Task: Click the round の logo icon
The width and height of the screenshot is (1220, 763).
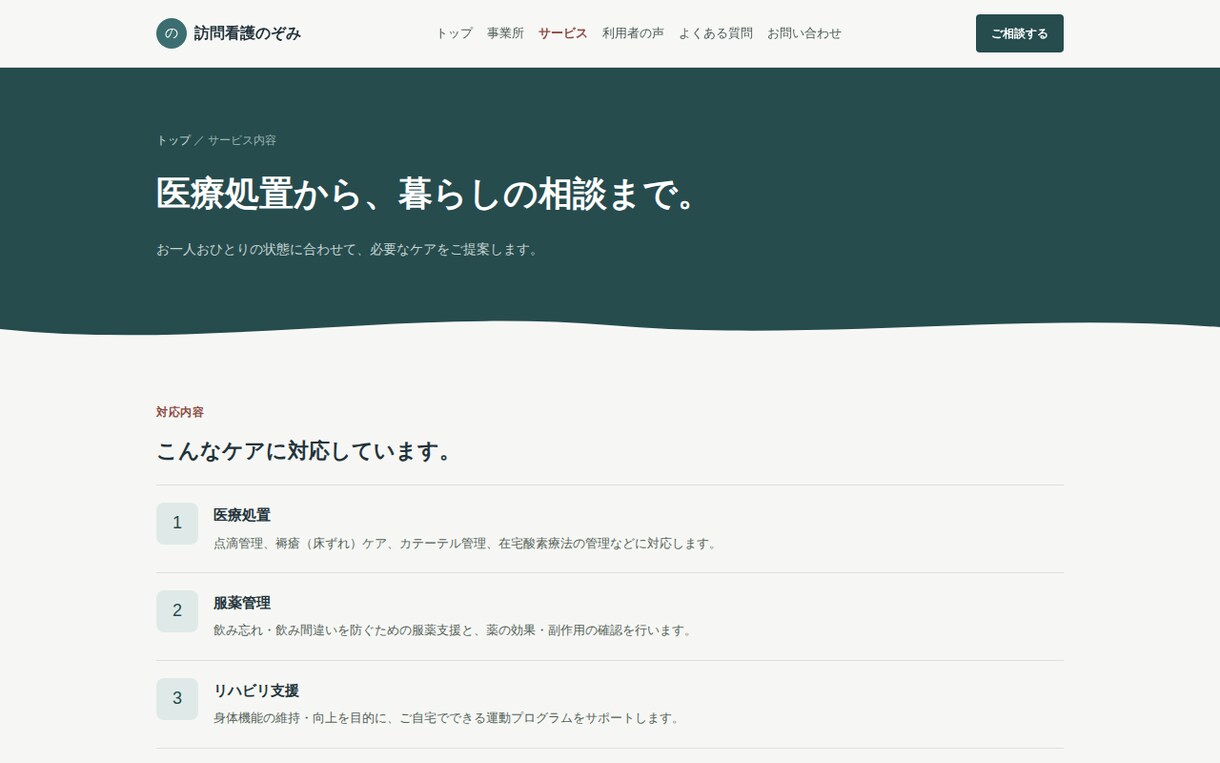Action: click(x=171, y=33)
